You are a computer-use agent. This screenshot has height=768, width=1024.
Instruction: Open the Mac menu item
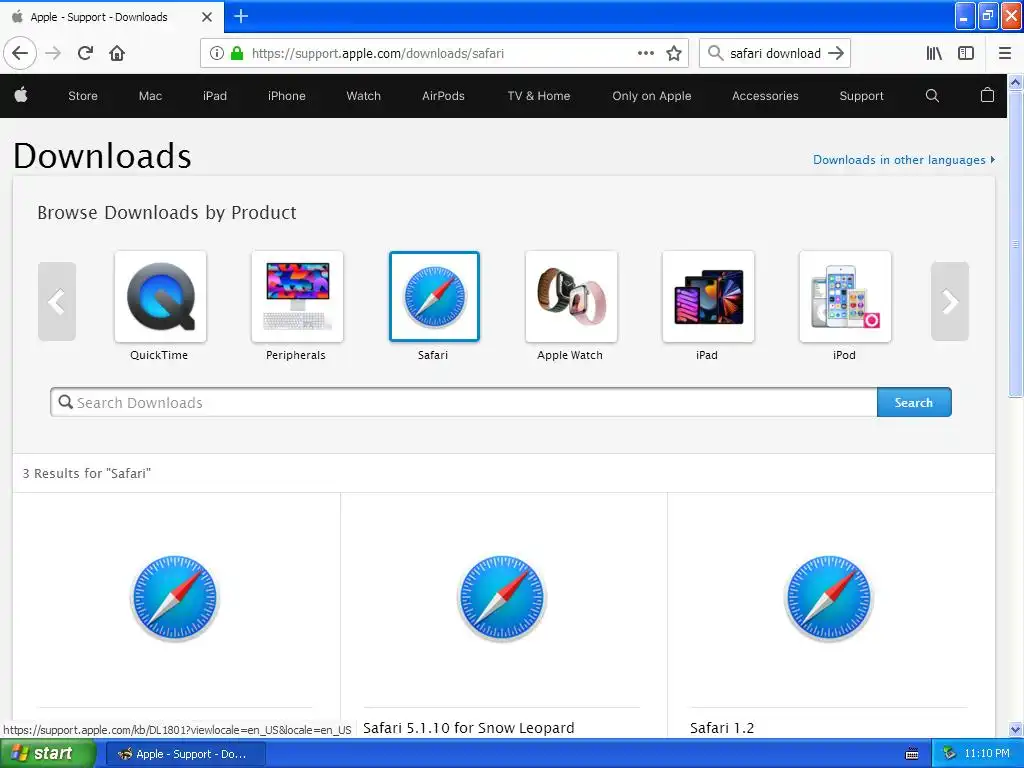(x=150, y=95)
